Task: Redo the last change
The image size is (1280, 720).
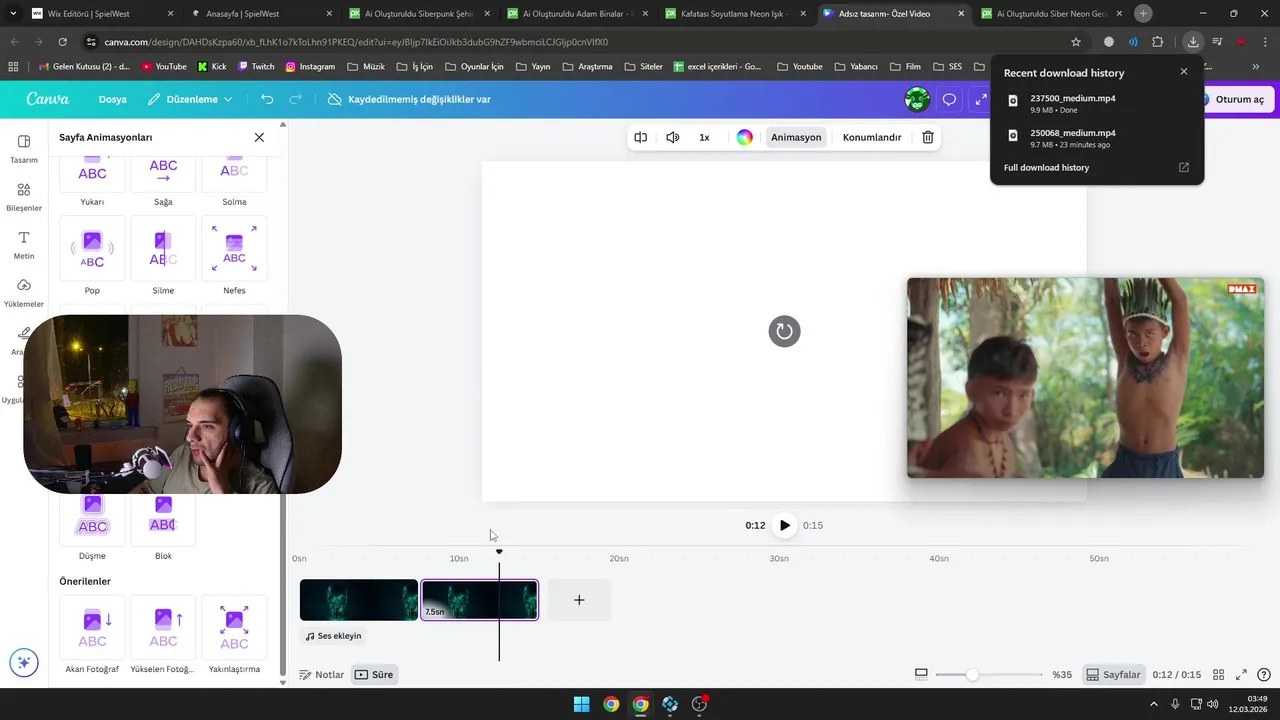Action: click(x=295, y=99)
